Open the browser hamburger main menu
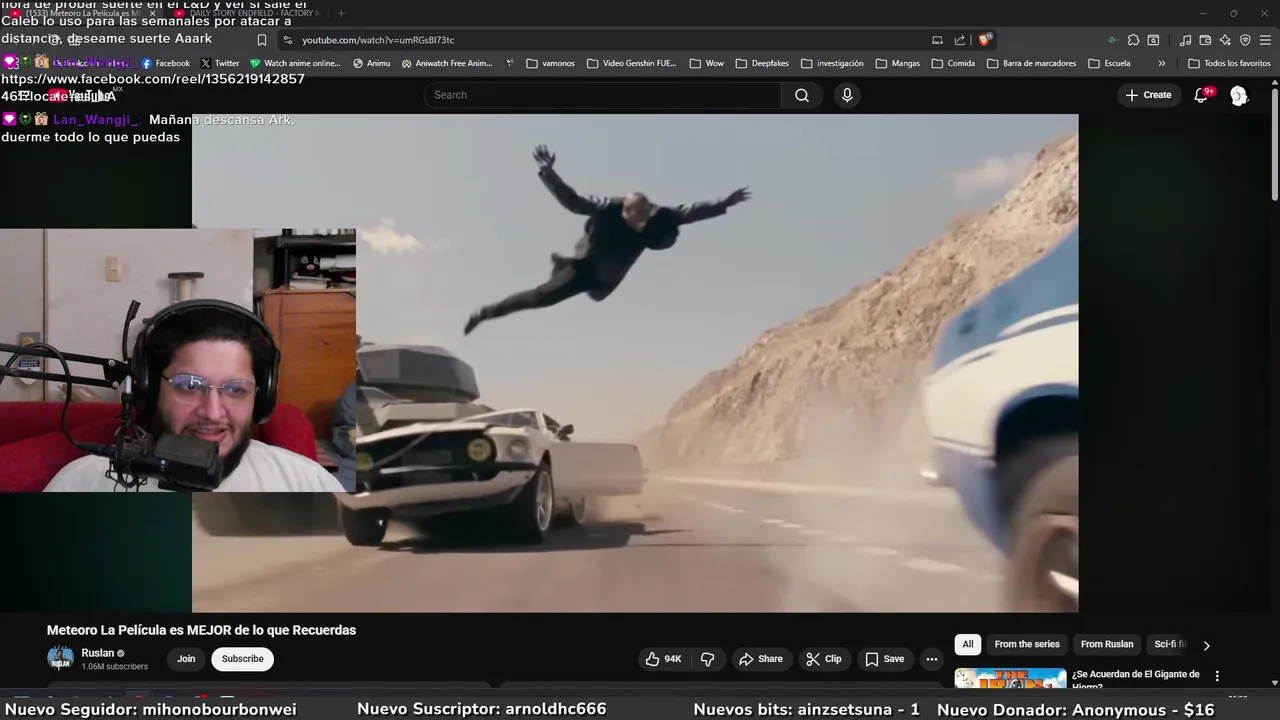 click(1265, 40)
